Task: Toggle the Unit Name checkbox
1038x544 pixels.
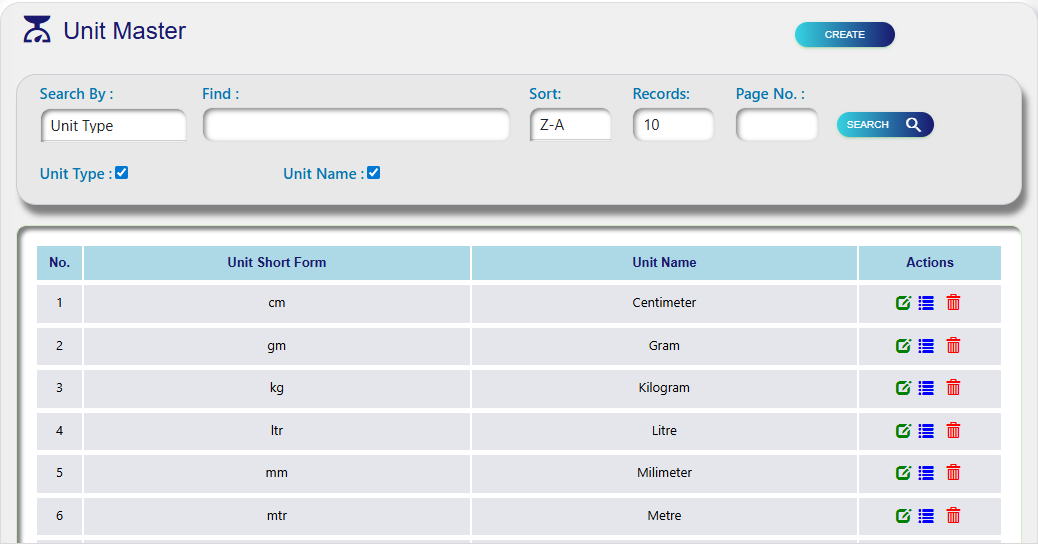Action: (374, 173)
